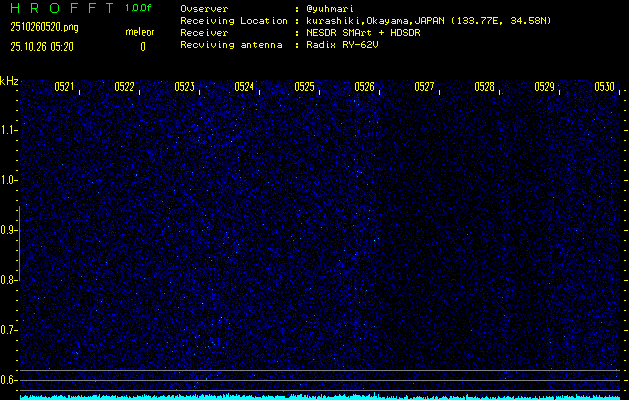Click the 0524 time marker
Viewport: 629px width, 400px height.
click(244, 87)
